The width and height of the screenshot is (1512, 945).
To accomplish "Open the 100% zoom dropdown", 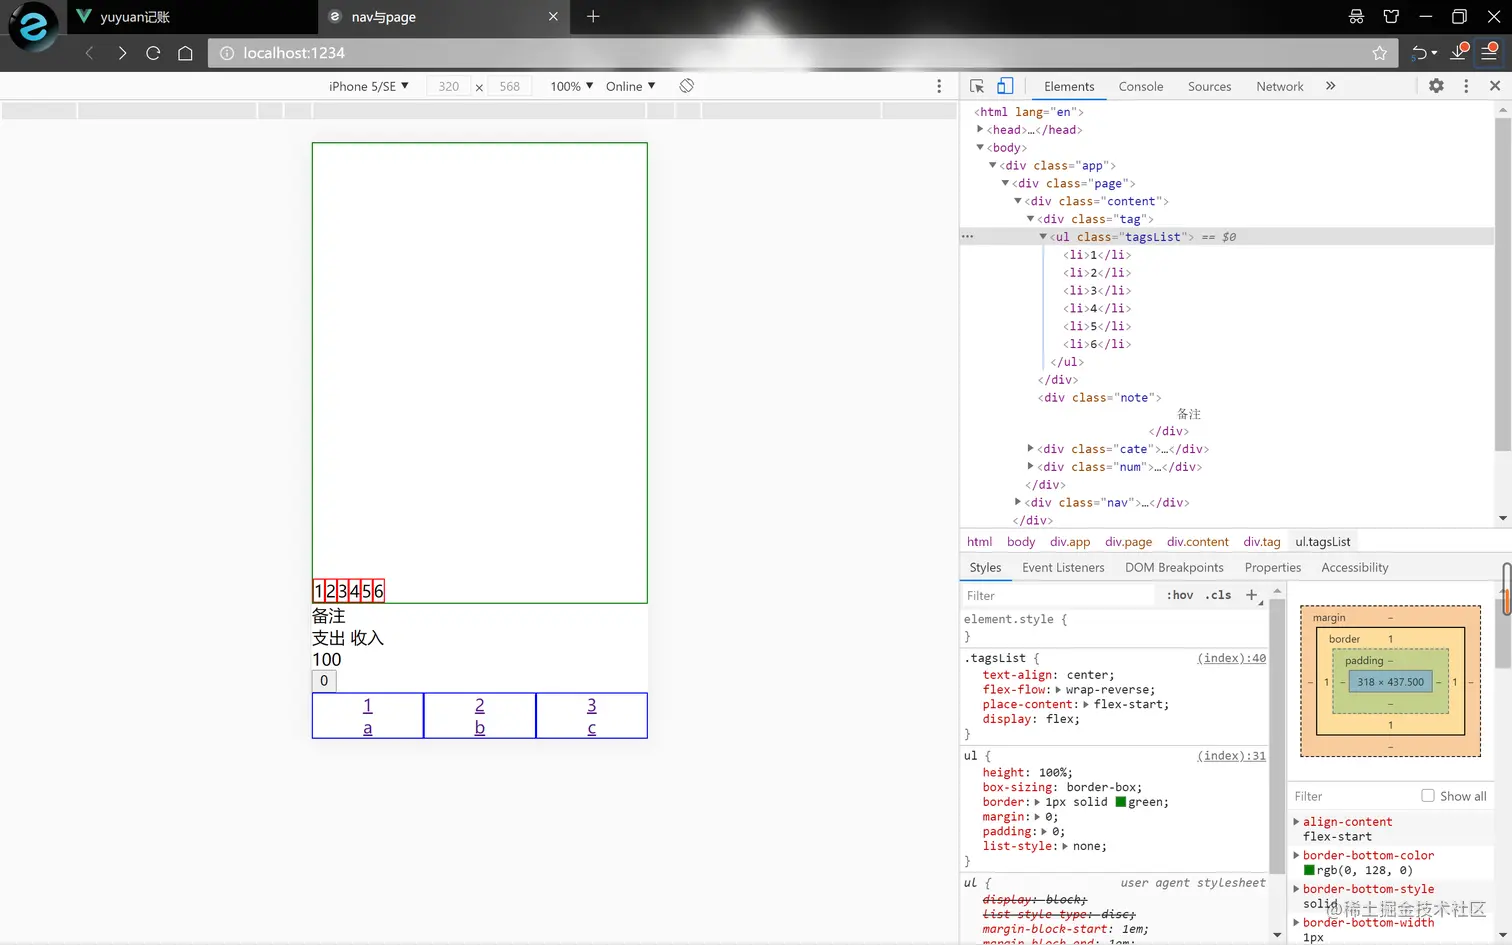I will click(572, 86).
